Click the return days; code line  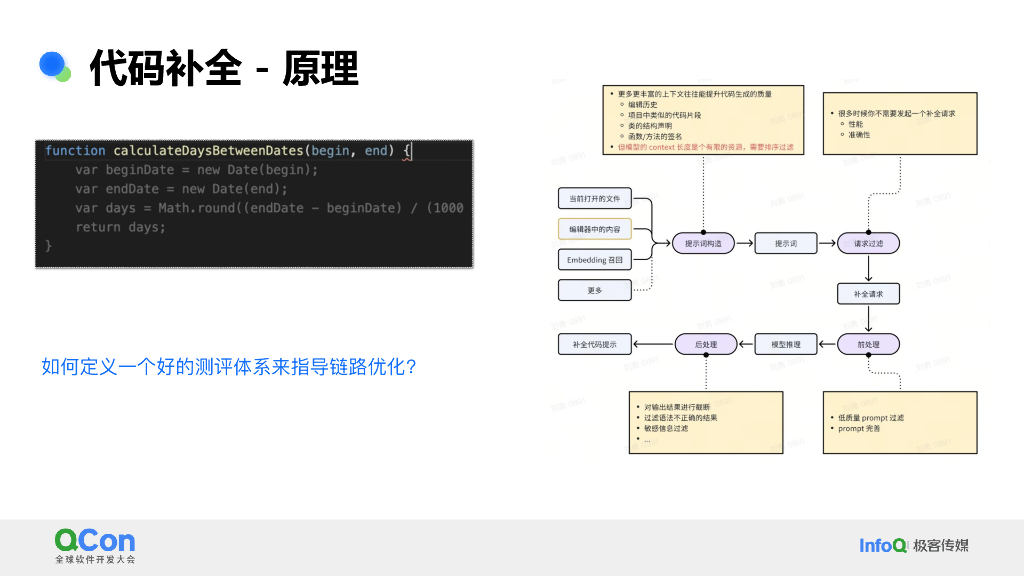click(120, 227)
